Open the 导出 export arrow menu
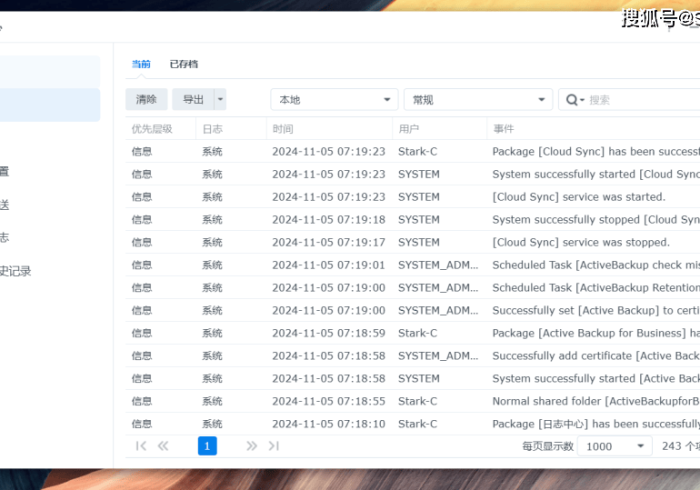 click(x=220, y=100)
